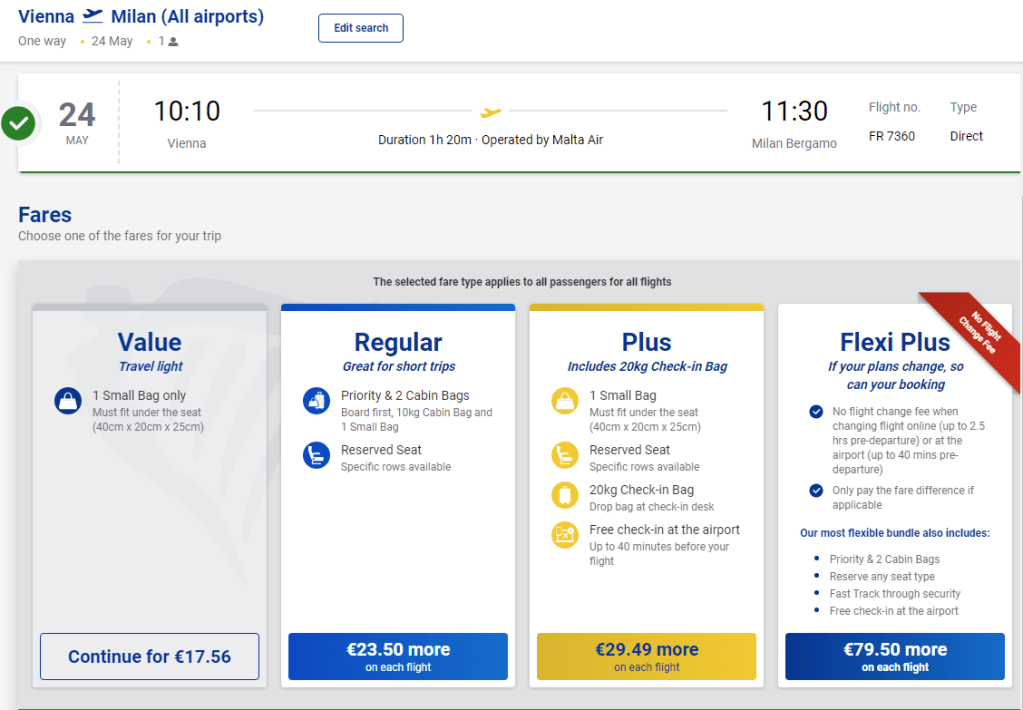The width and height of the screenshot is (1023, 710).
Task: Click the No flight change fee checkmark
Action: coord(815,411)
